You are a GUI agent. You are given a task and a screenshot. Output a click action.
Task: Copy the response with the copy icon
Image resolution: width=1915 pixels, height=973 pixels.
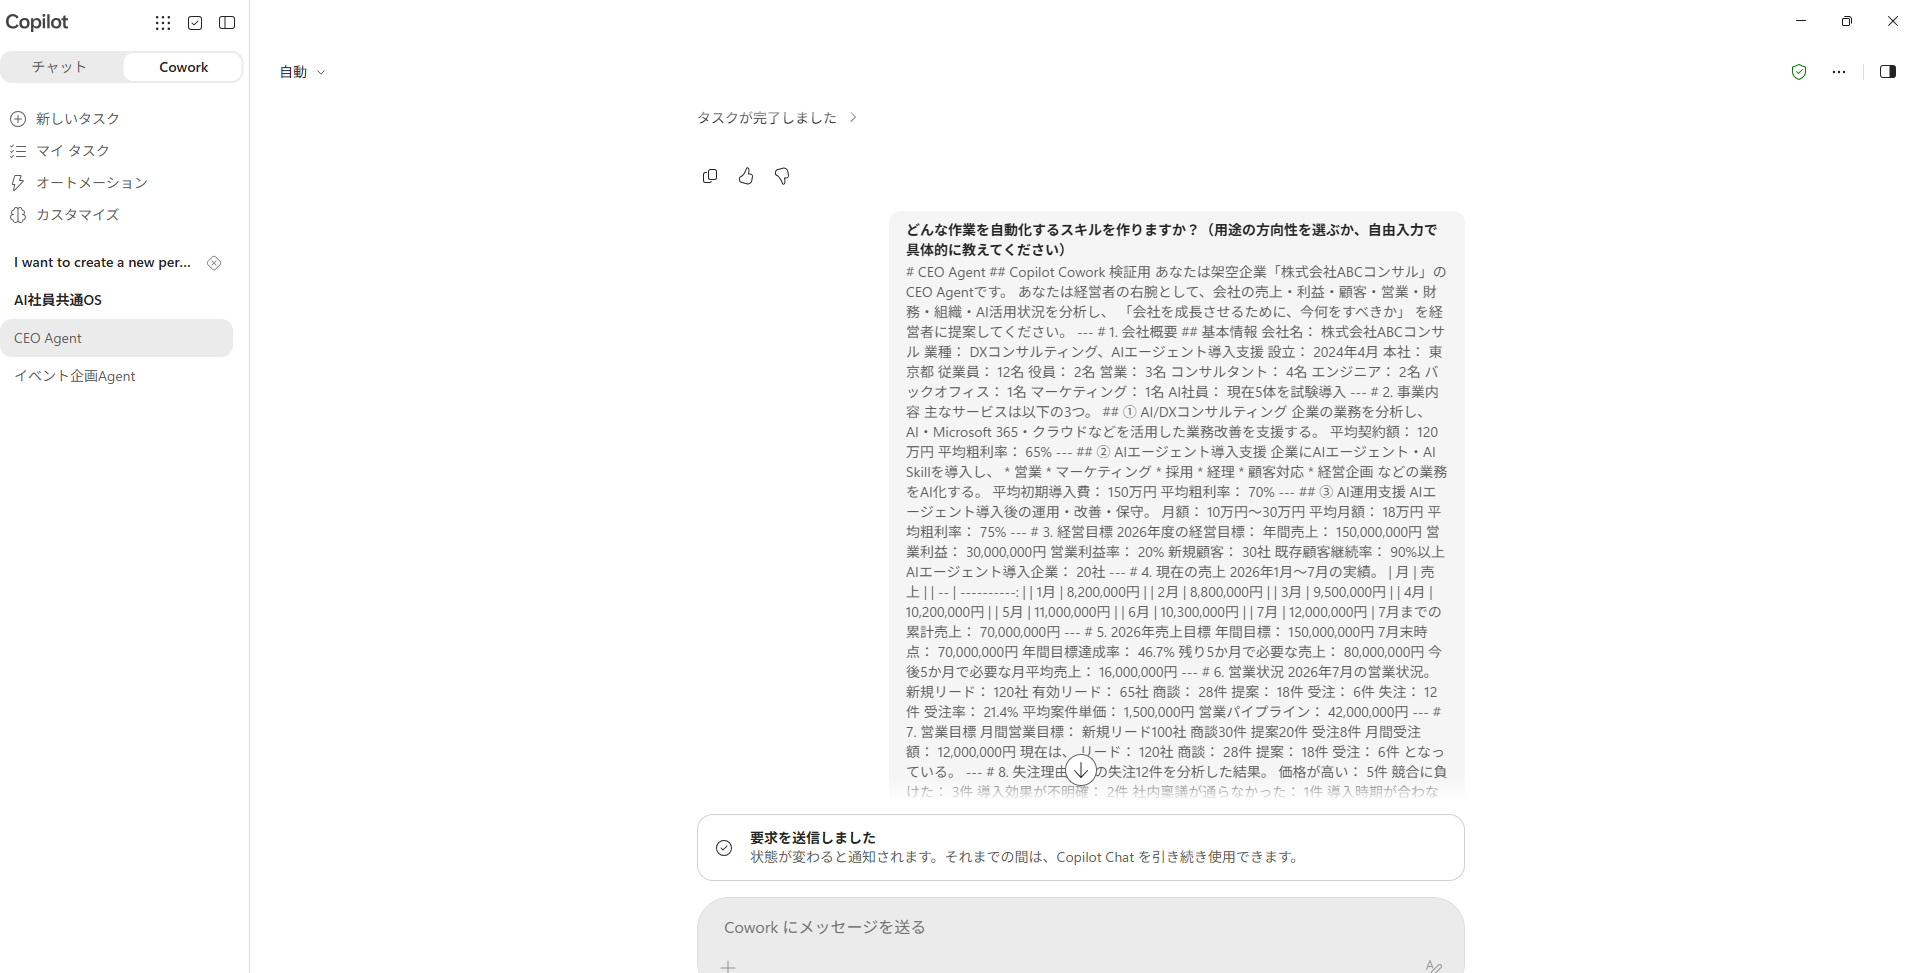point(710,176)
